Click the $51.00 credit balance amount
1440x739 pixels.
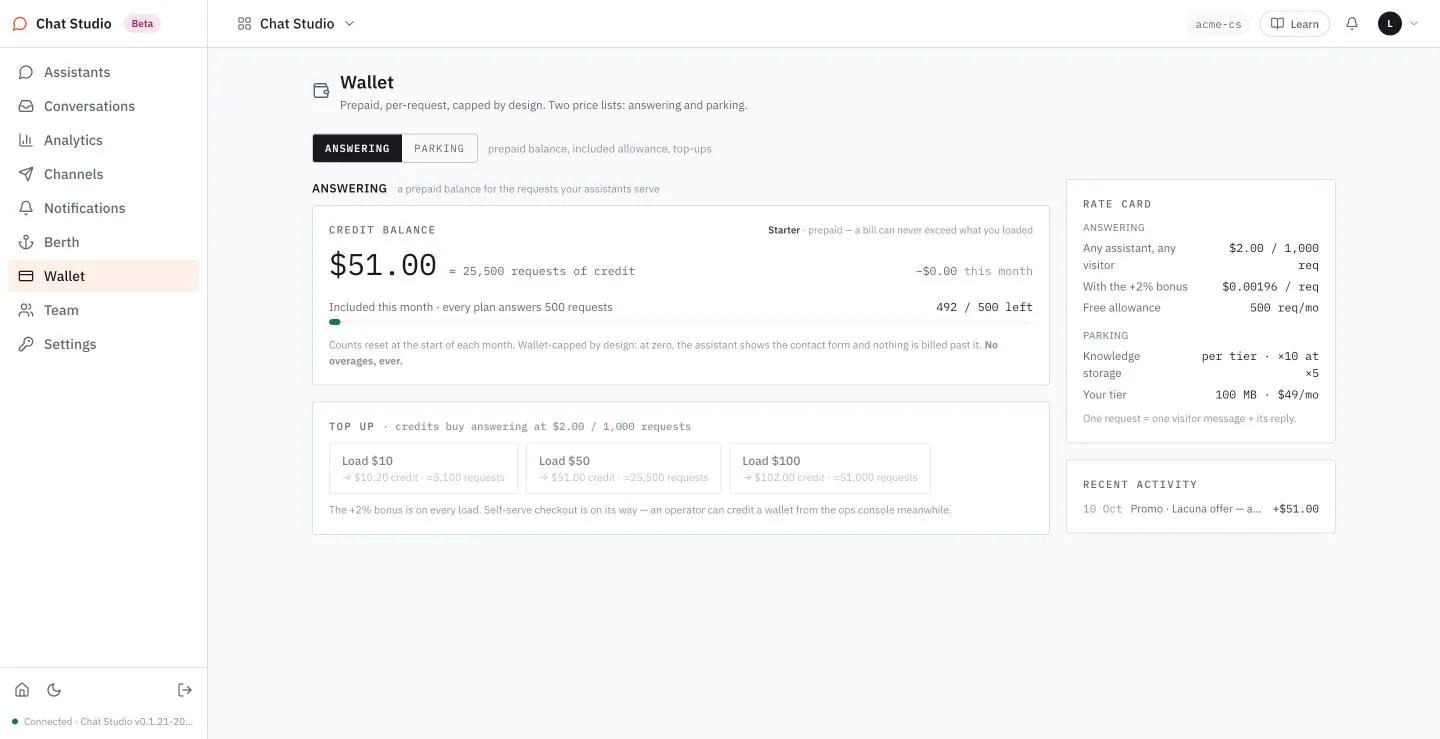point(383,266)
